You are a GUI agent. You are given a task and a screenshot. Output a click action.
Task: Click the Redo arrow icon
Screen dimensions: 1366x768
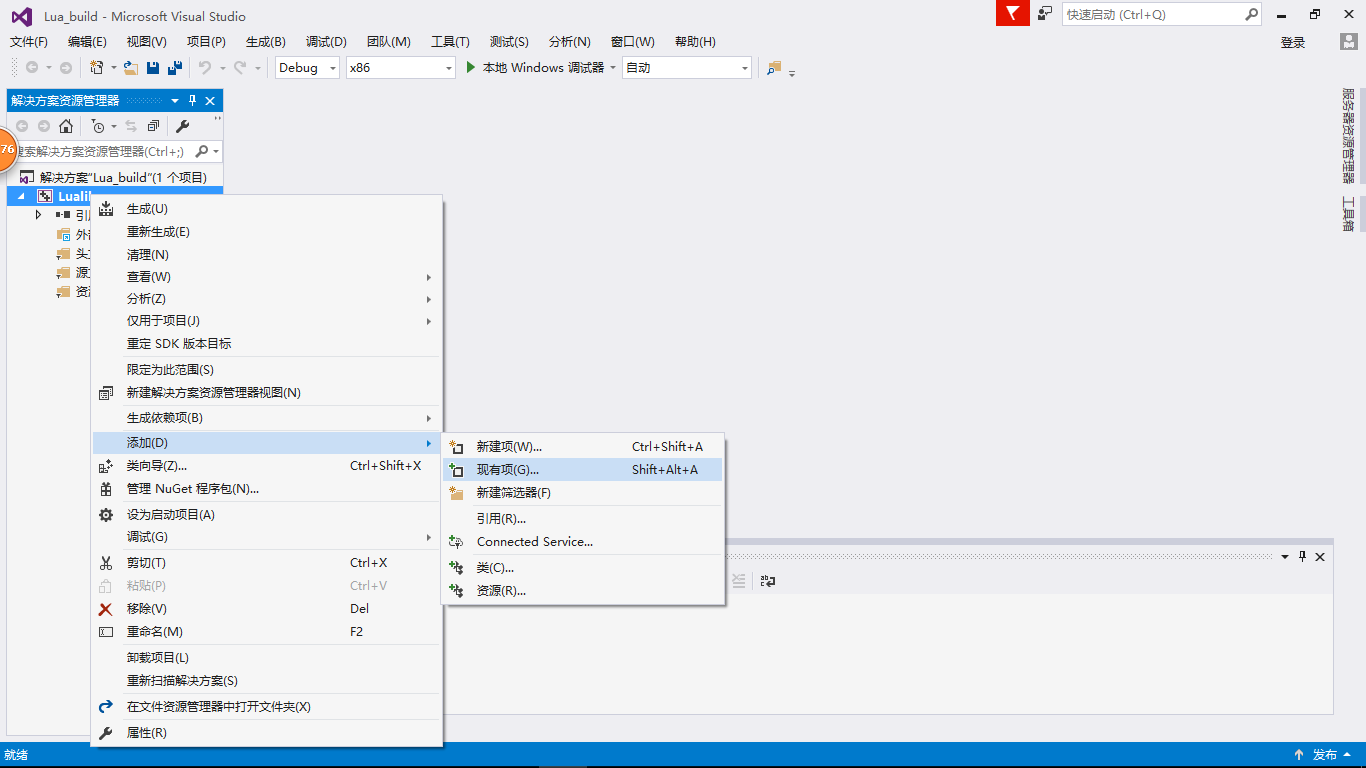tap(240, 68)
